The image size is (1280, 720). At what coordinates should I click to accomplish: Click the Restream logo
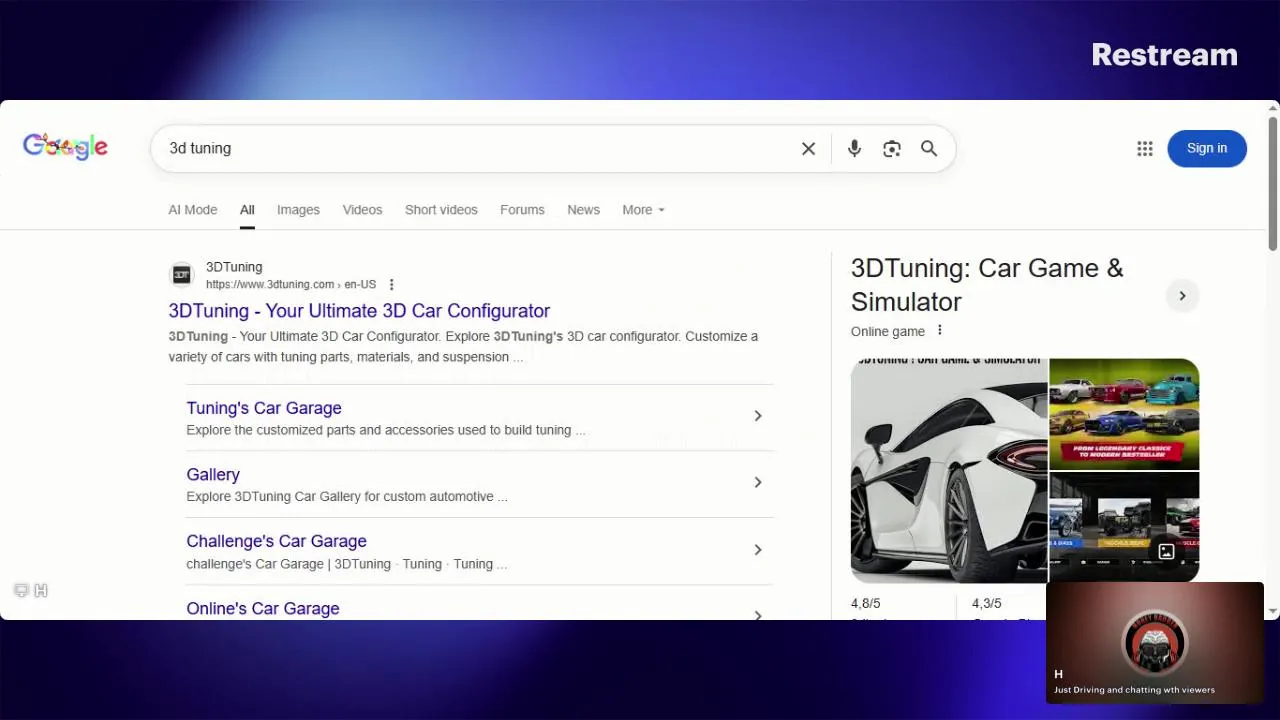pos(1164,55)
